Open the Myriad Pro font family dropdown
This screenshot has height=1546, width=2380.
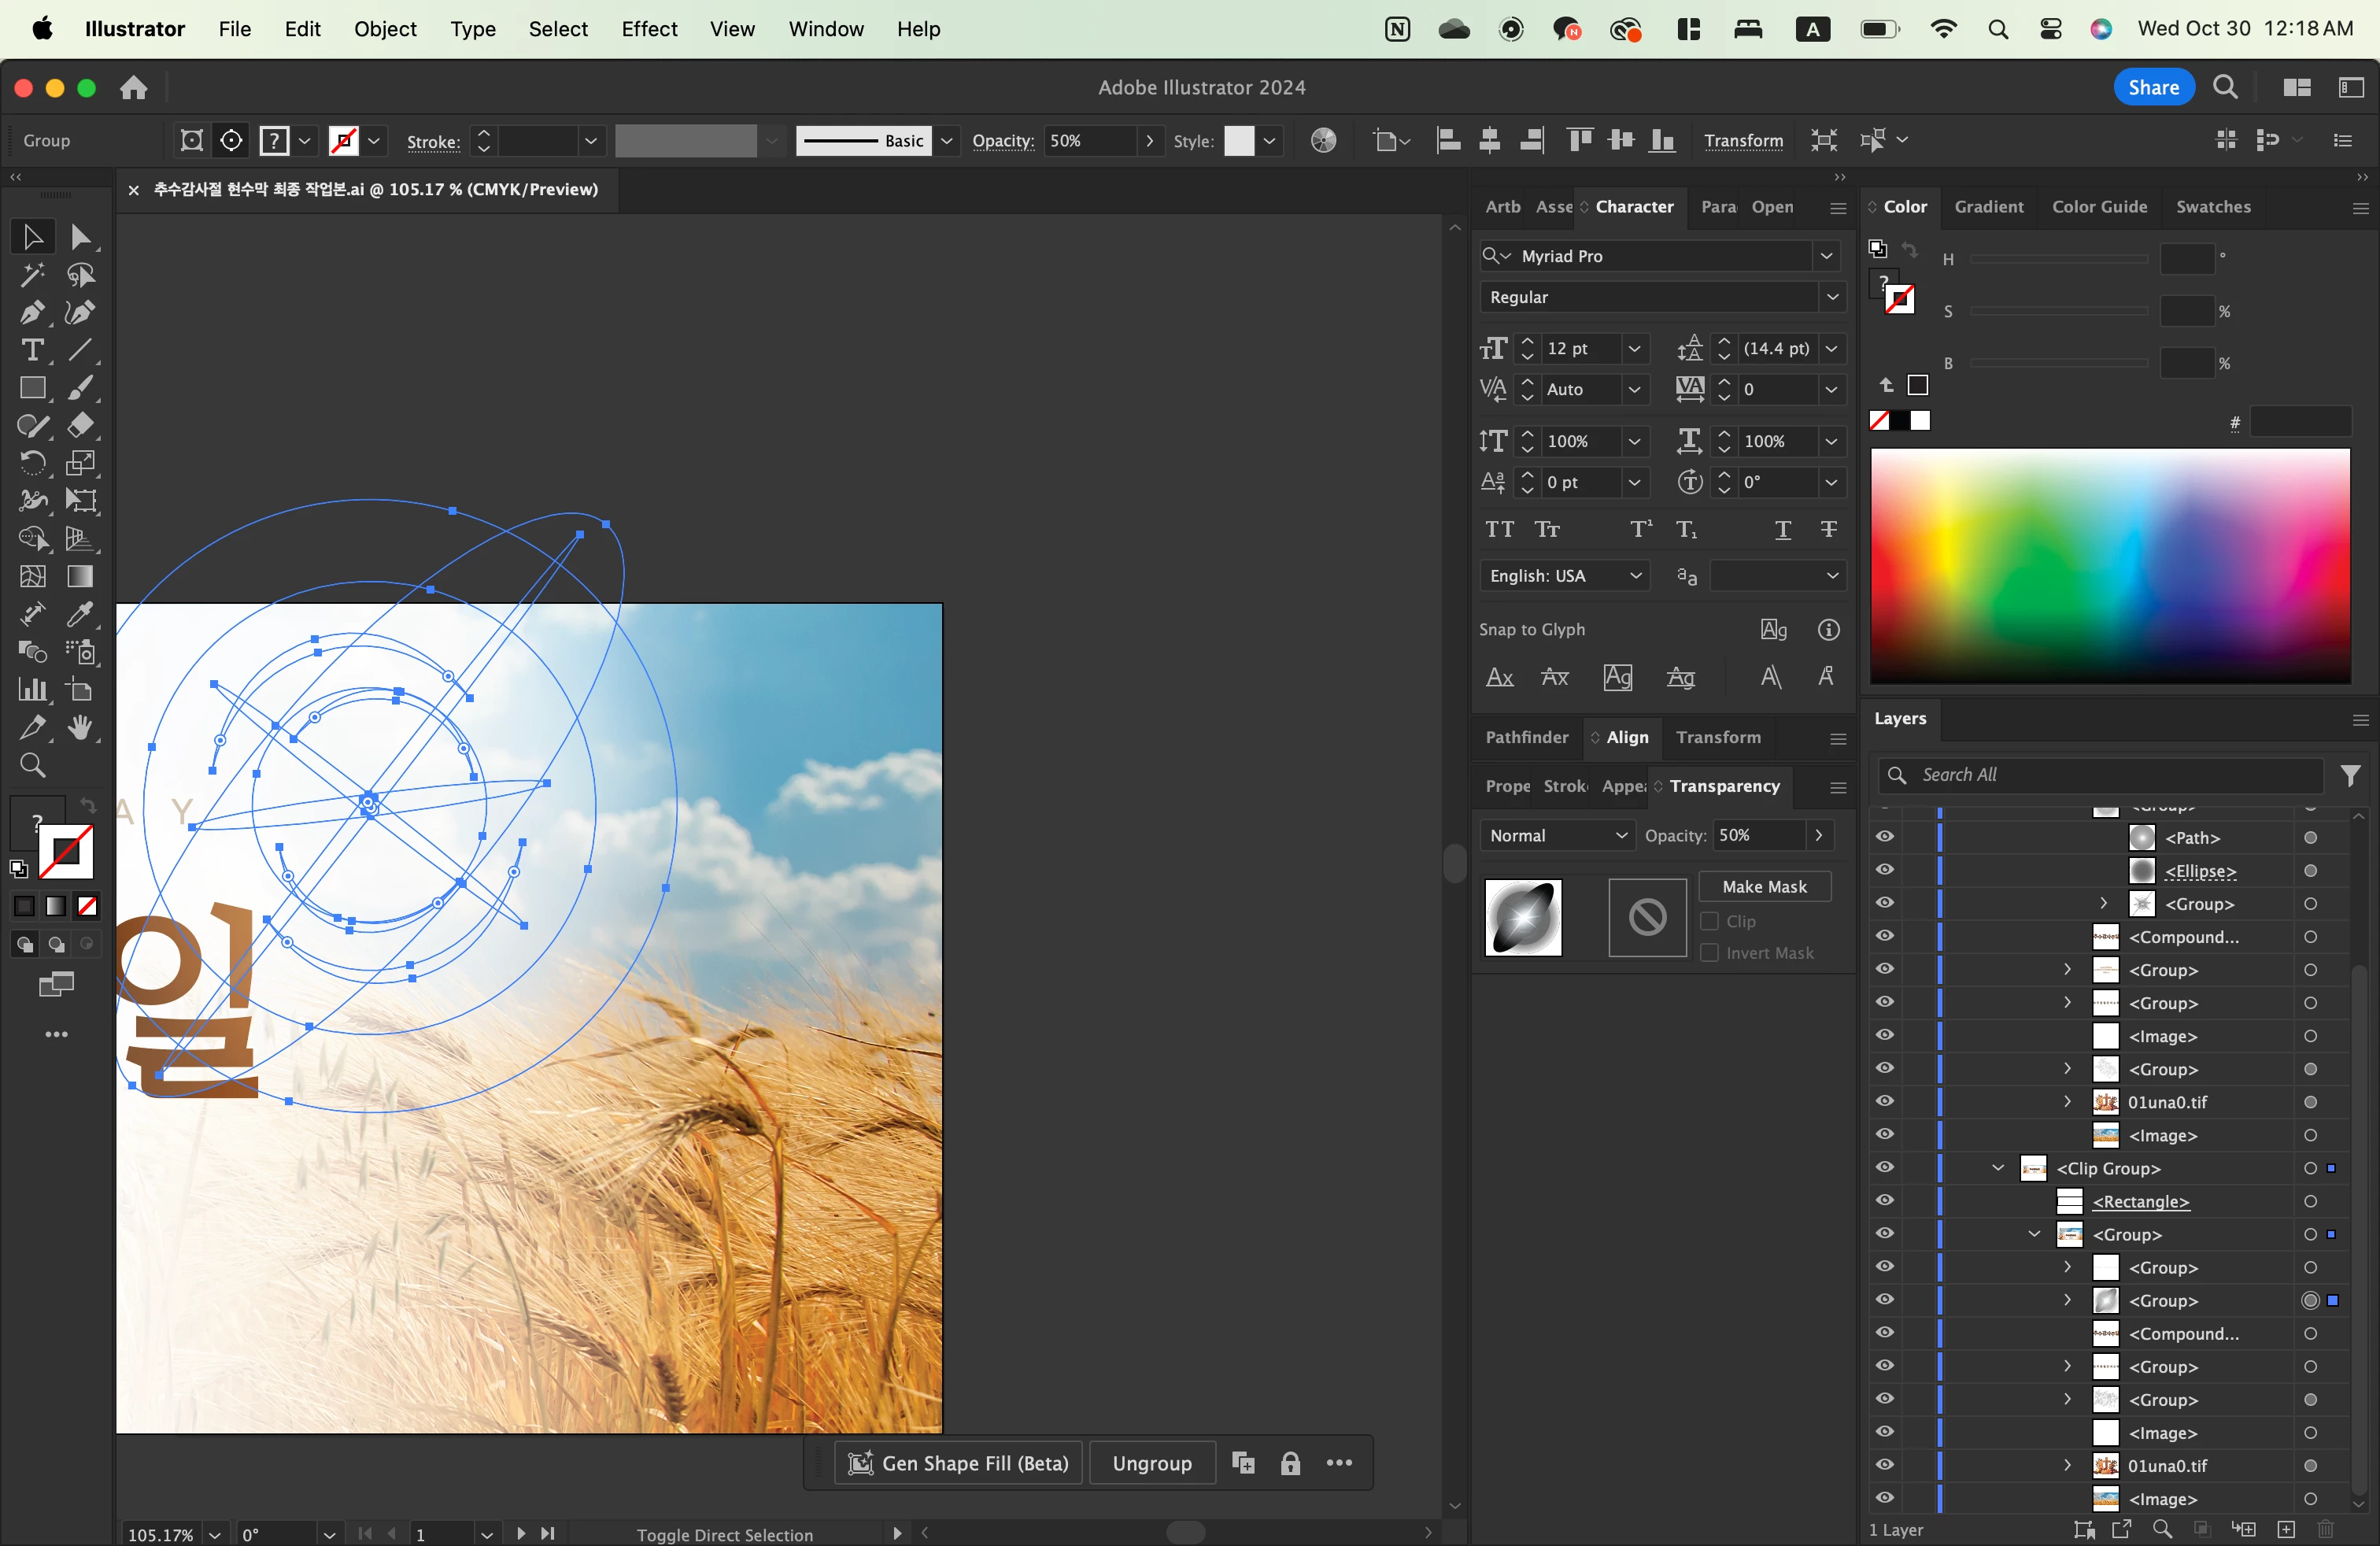click(x=1826, y=256)
